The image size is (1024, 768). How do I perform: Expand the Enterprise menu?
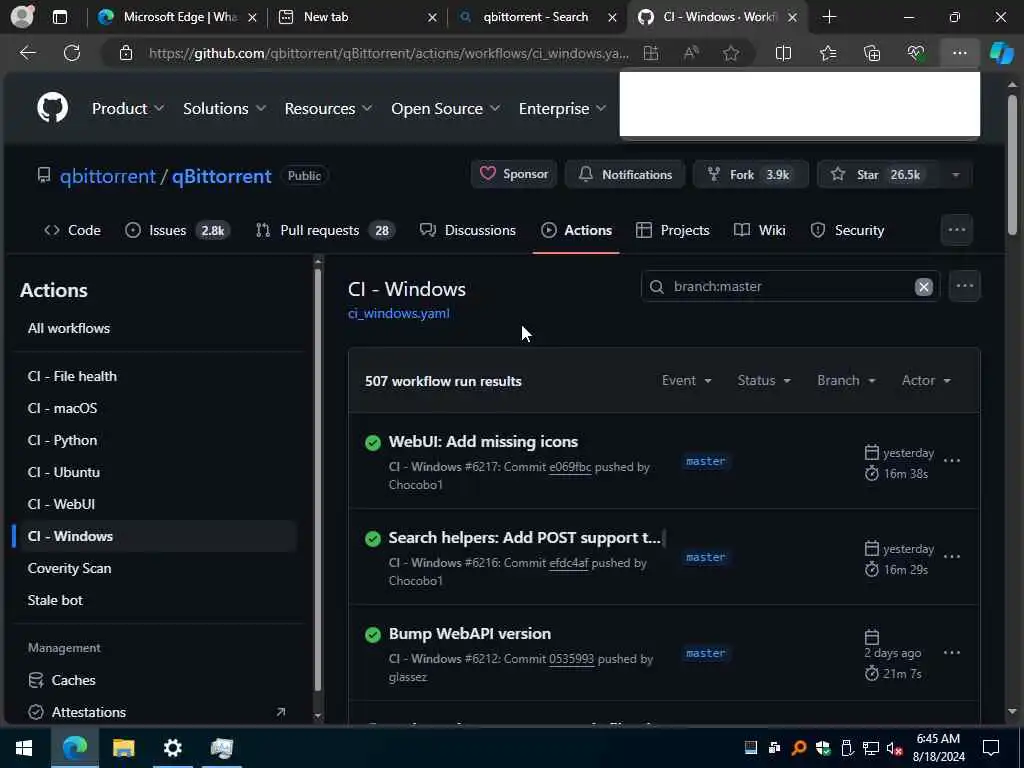click(562, 108)
